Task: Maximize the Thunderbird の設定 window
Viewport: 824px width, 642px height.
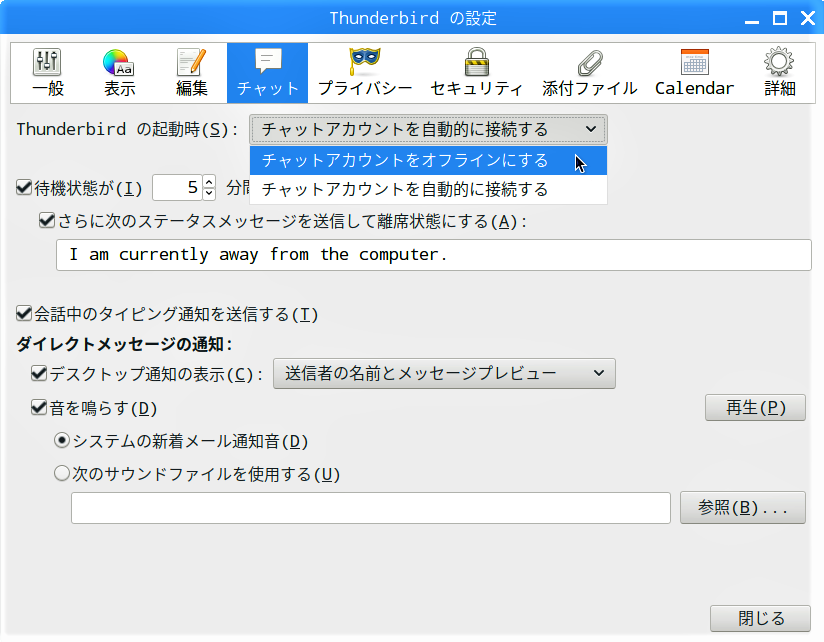Action: [780, 19]
